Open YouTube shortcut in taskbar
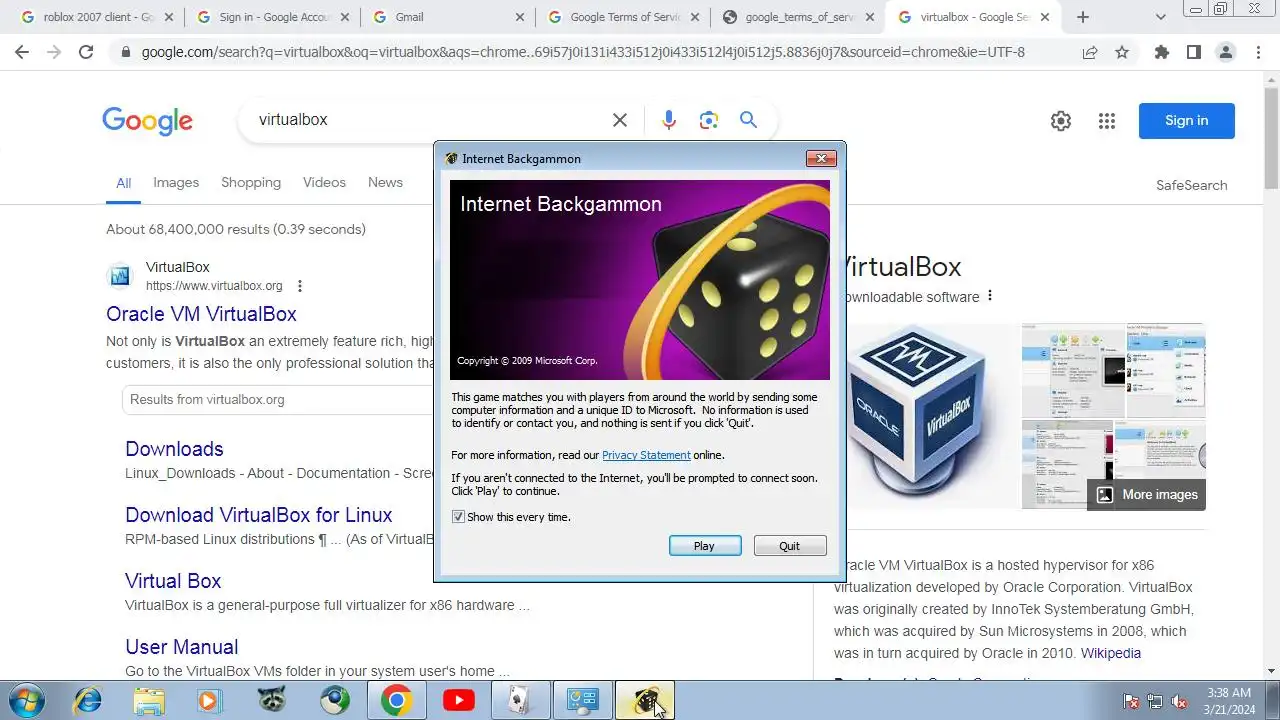Viewport: 1280px width, 720px height. pos(458,701)
